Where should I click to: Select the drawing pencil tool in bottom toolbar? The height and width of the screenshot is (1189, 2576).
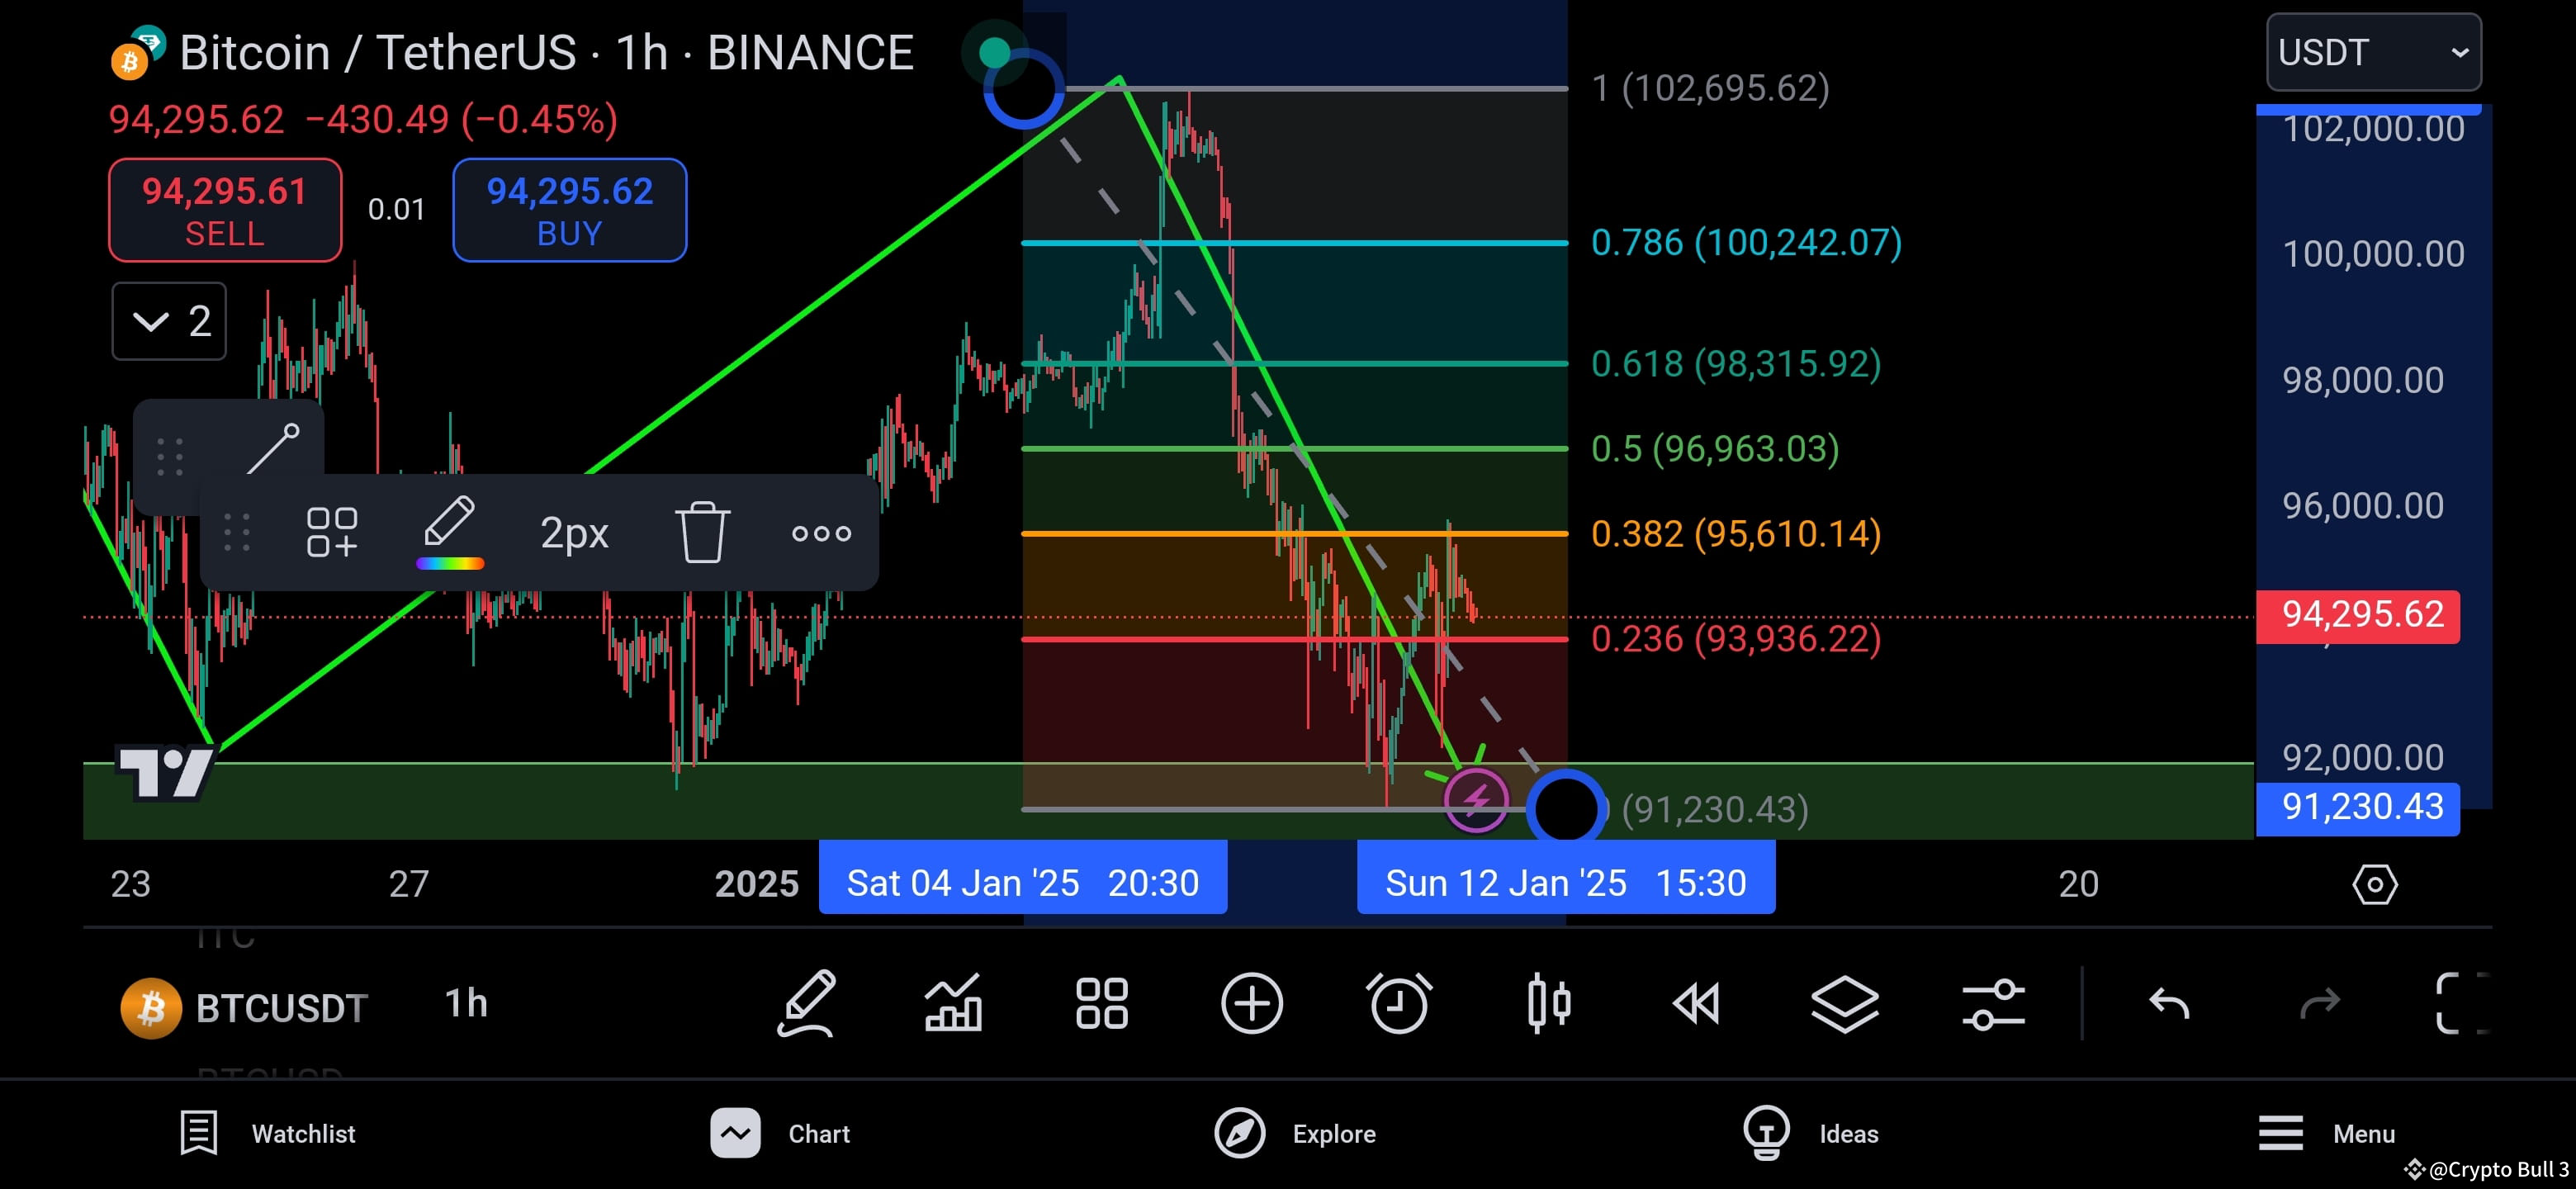[x=806, y=1004]
